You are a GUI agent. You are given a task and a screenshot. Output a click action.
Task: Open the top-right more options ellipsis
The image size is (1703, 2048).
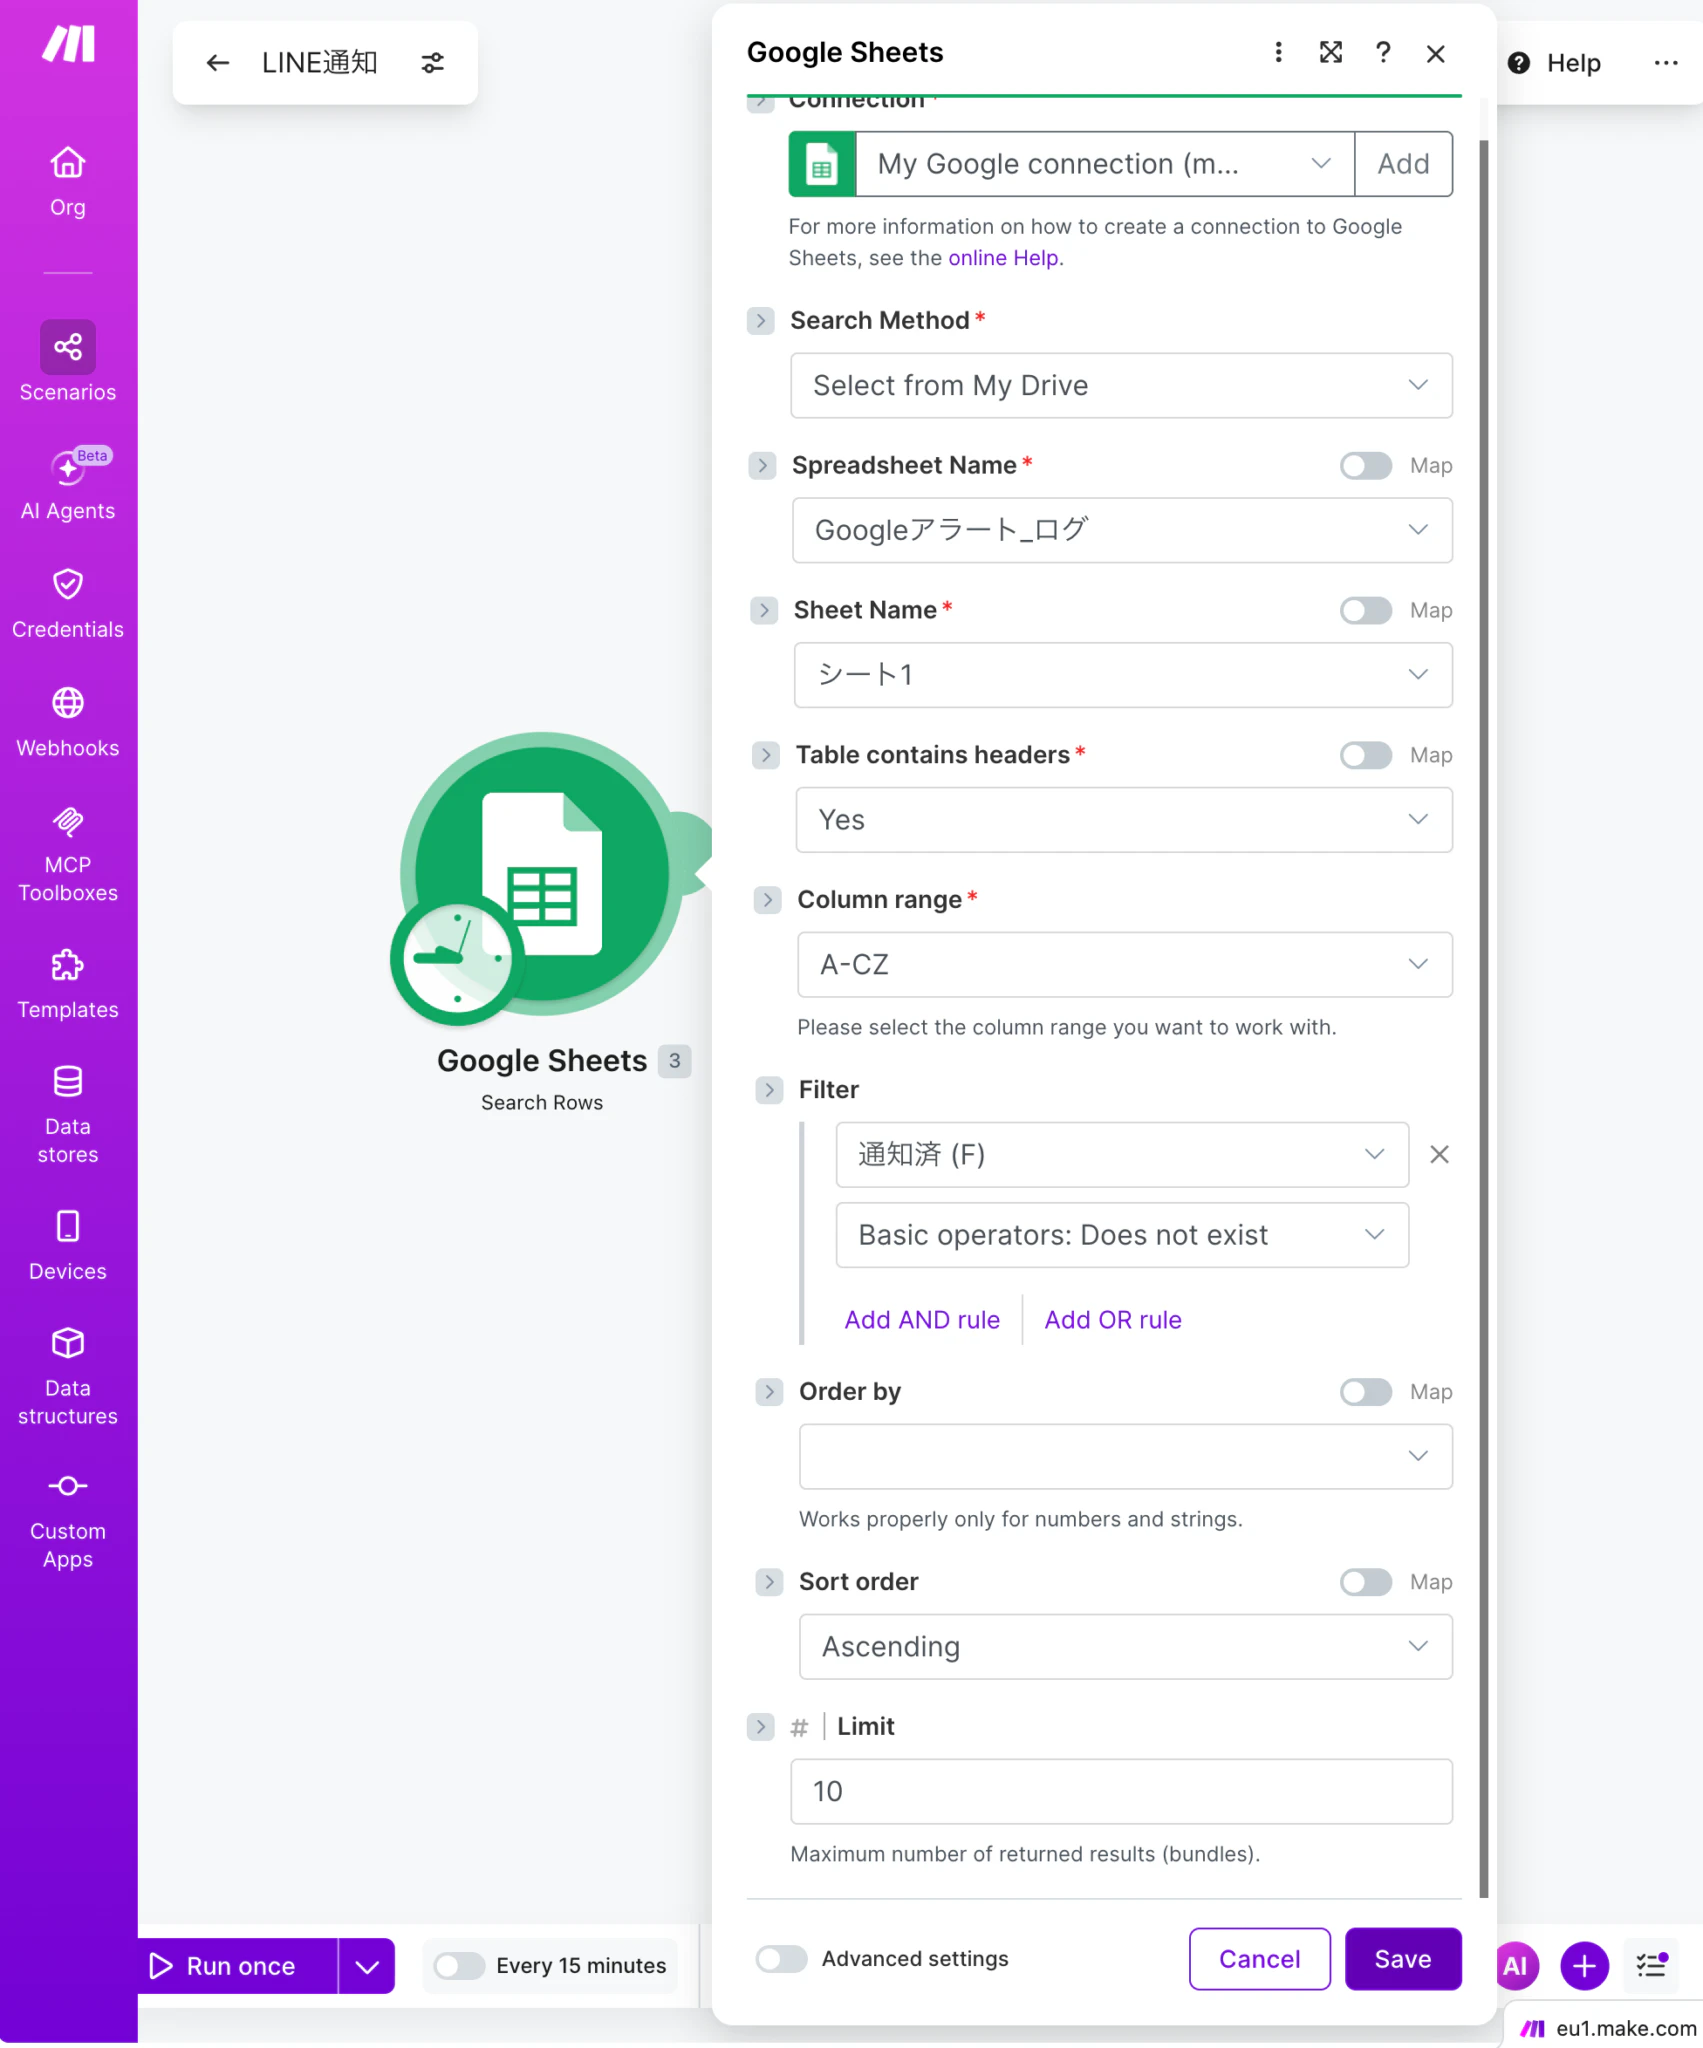click(1666, 63)
